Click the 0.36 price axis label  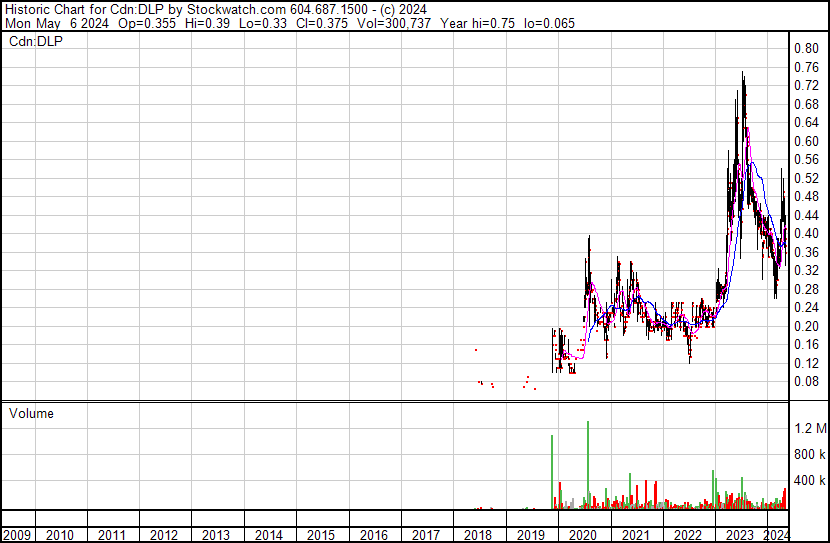click(806, 252)
